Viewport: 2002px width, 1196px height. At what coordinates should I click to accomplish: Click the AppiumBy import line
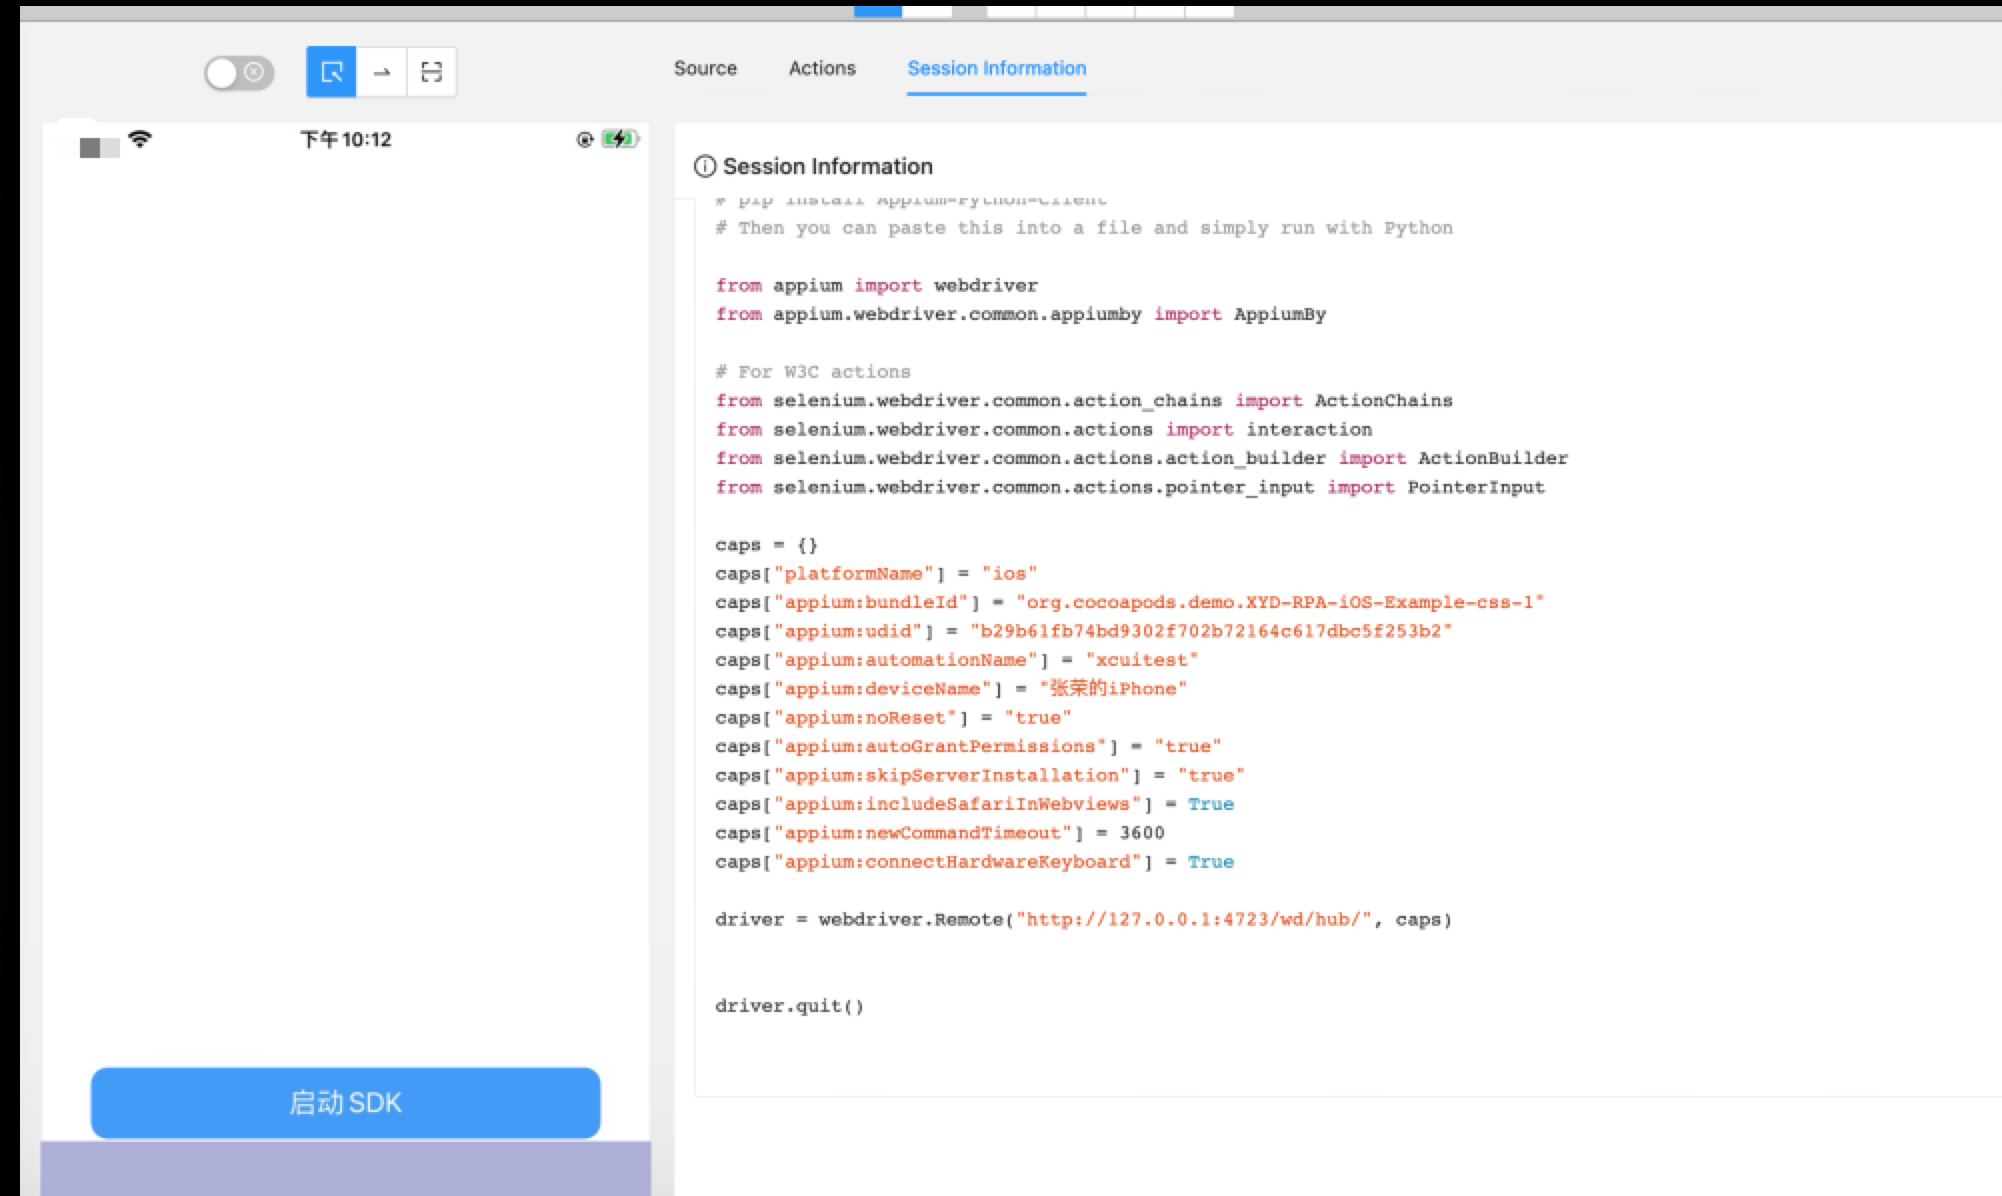[1020, 314]
